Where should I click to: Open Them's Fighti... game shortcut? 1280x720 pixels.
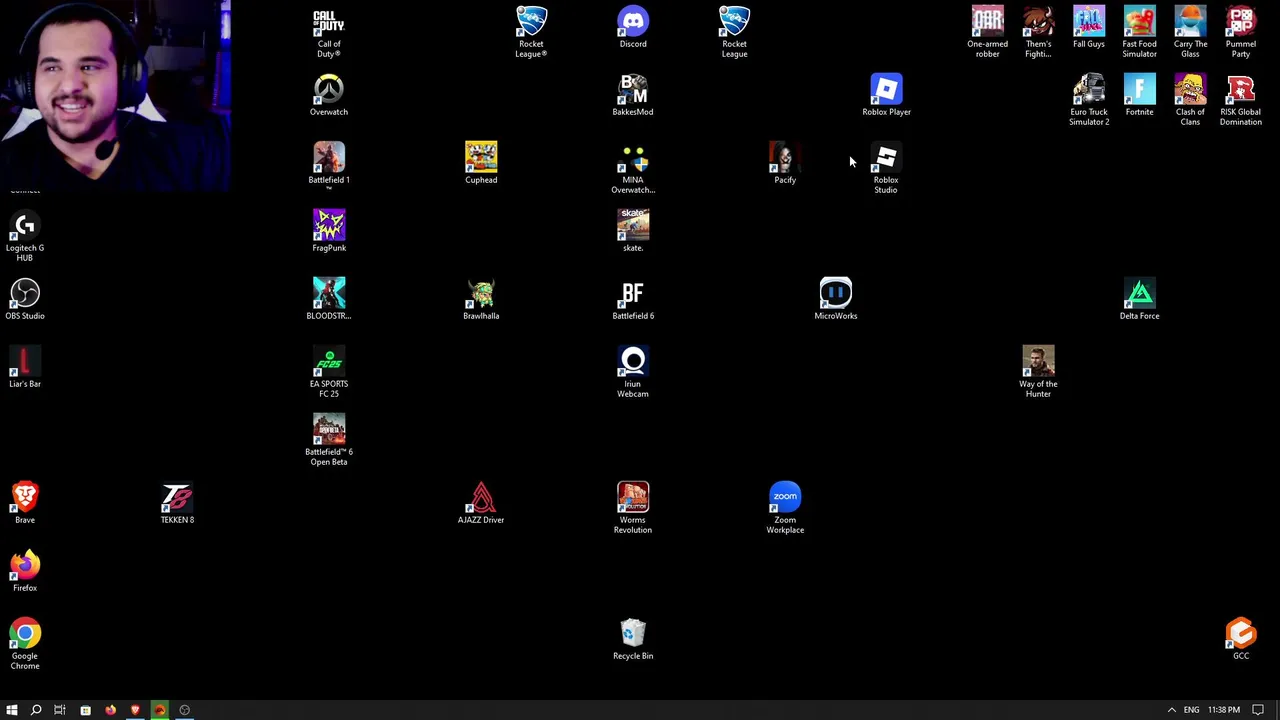tap(1038, 32)
